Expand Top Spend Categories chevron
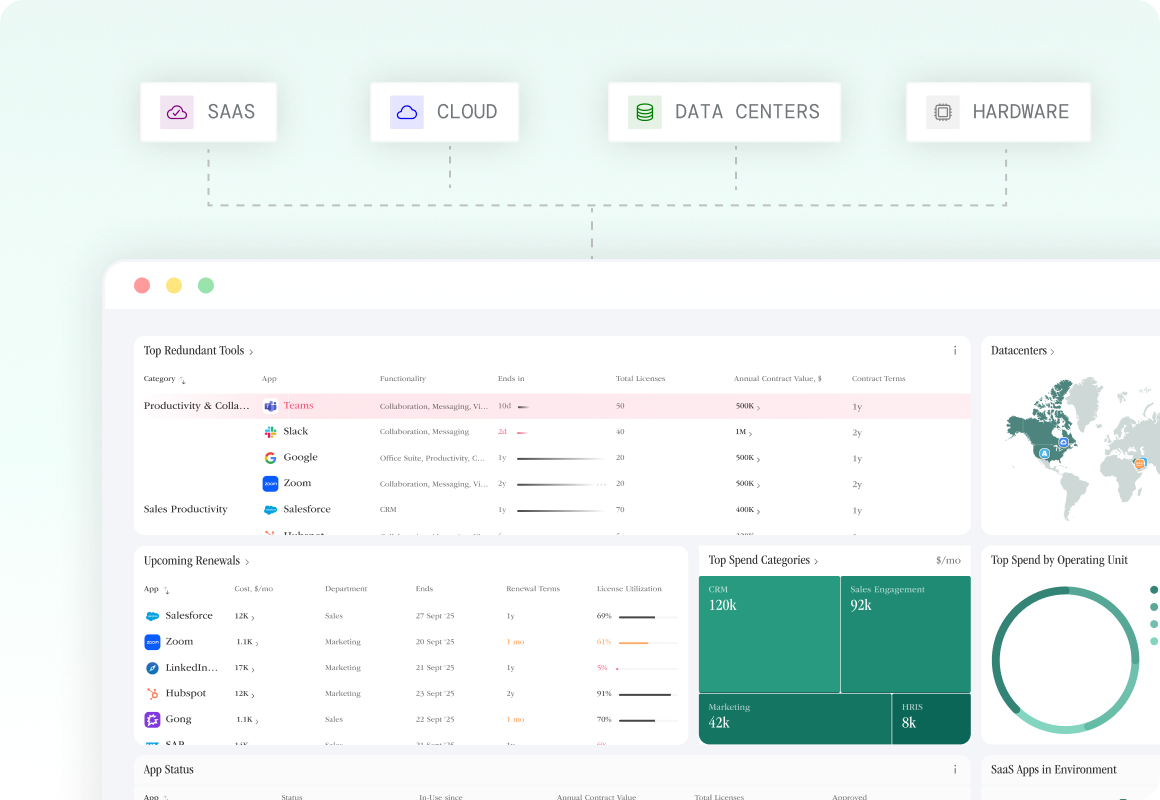Screen dimensions: 1160x800 (x=816, y=562)
